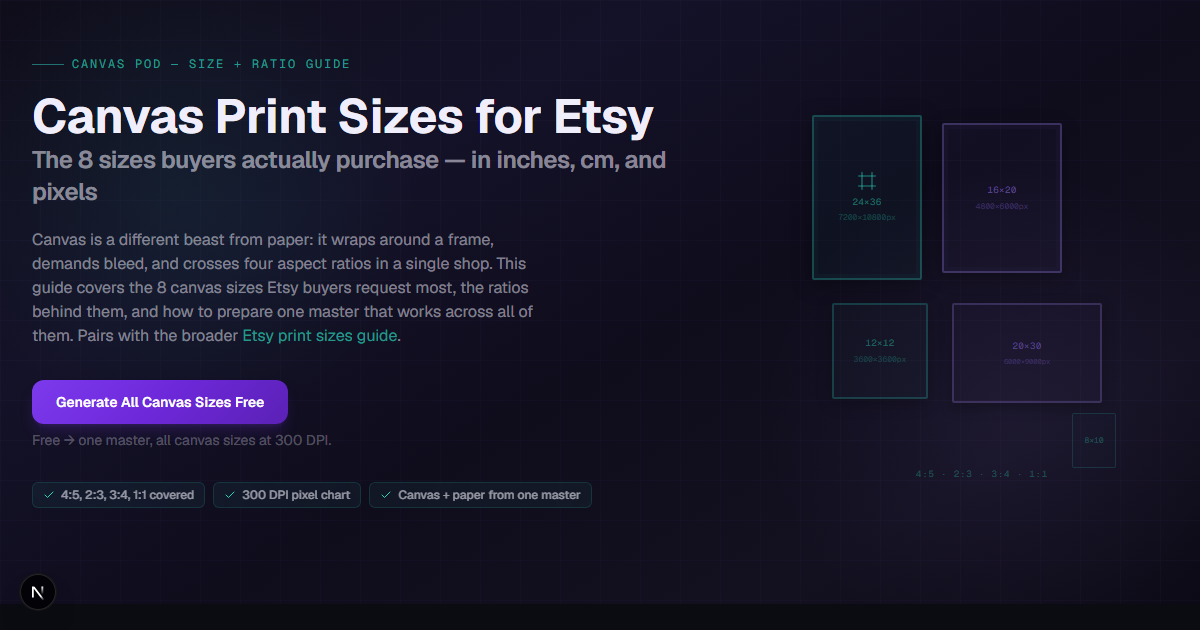Select the 16×20 canvas frame
The image size is (1200, 630).
pos(1002,198)
